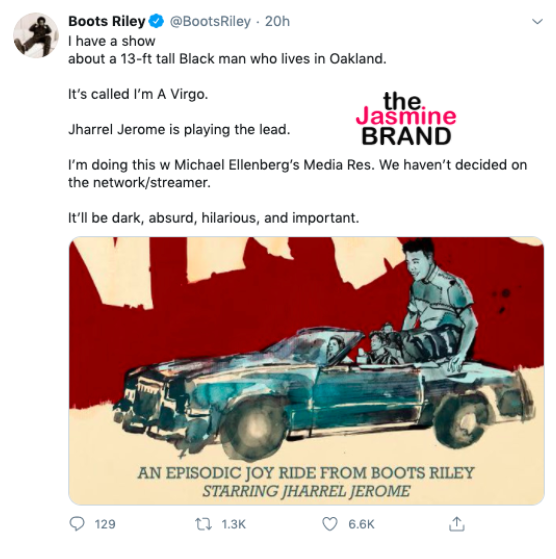View the I'm A Virgo poster image
The image size is (556, 559).
coord(307,371)
